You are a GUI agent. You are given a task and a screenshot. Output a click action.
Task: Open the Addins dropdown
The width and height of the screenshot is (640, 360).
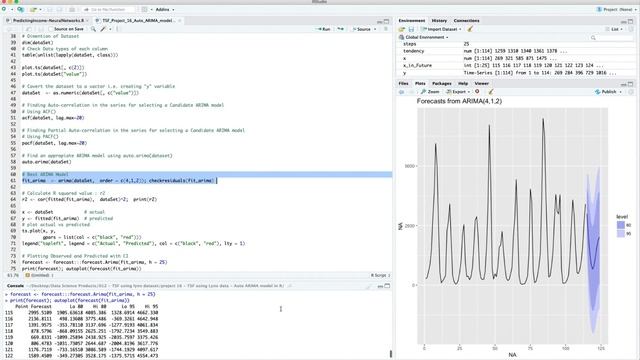coord(164,9)
